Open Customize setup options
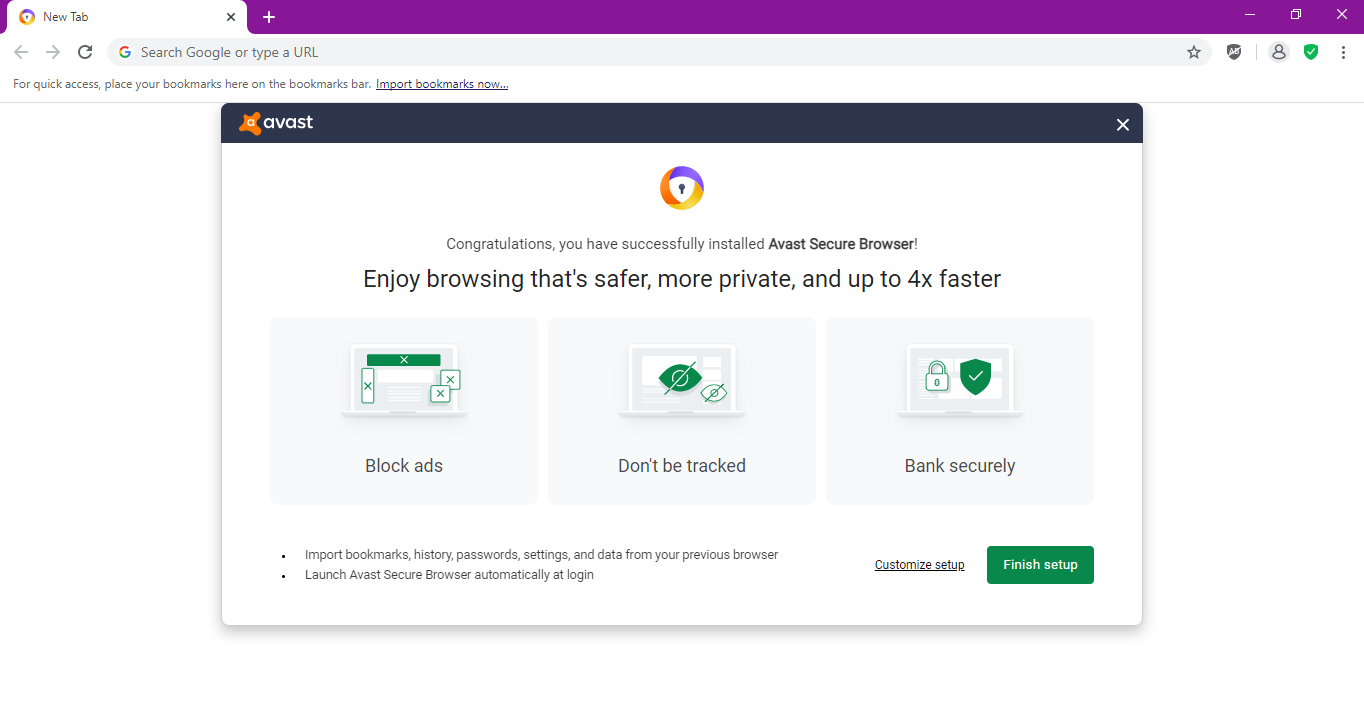Image resolution: width=1364 pixels, height=724 pixels. (x=919, y=564)
